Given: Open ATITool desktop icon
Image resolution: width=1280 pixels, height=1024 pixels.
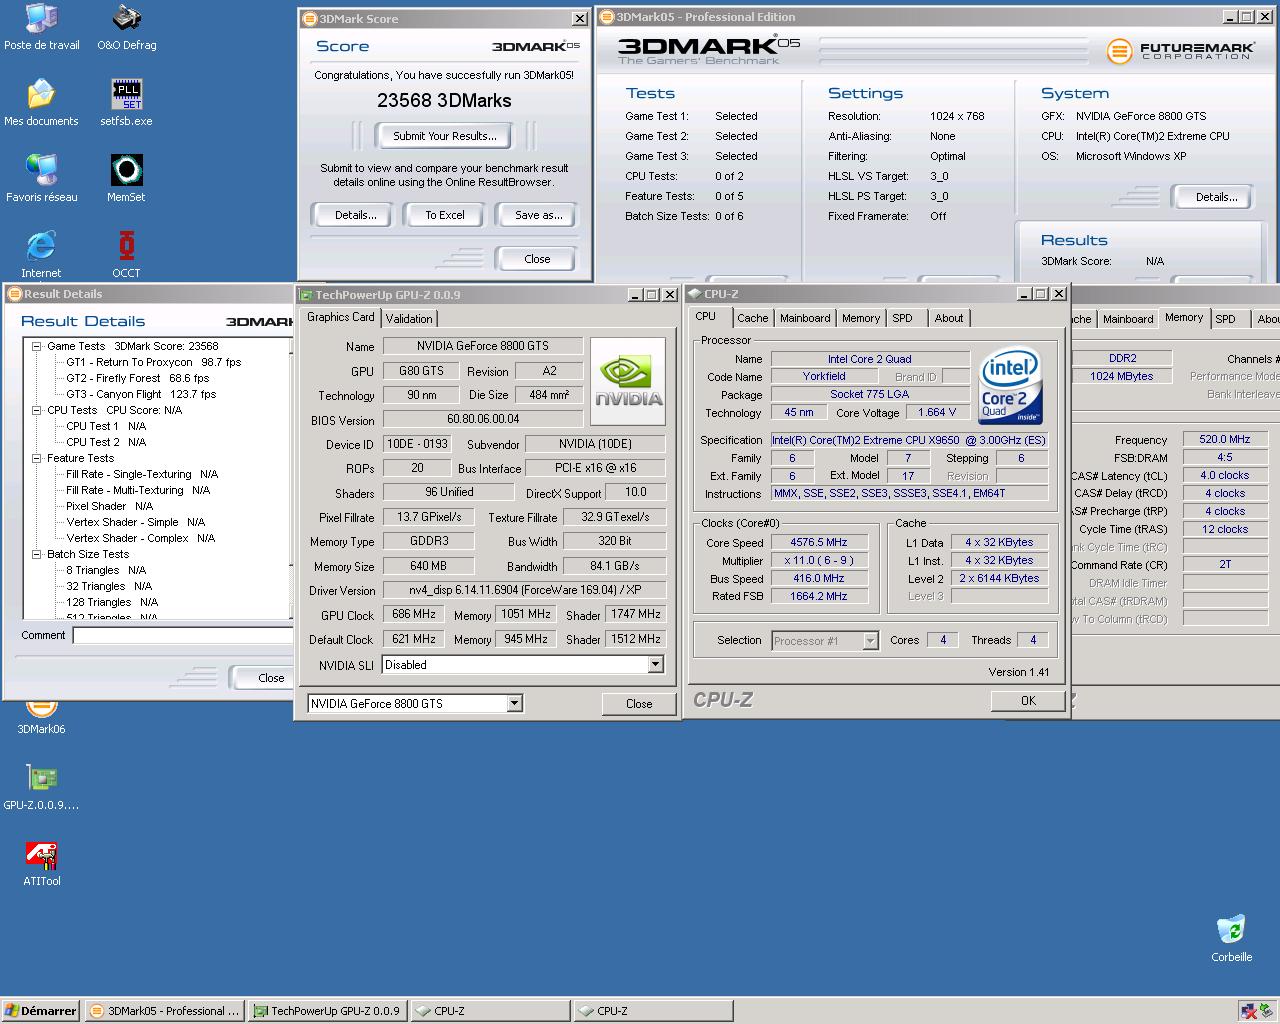Looking at the screenshot, I should tap(41, 863).
